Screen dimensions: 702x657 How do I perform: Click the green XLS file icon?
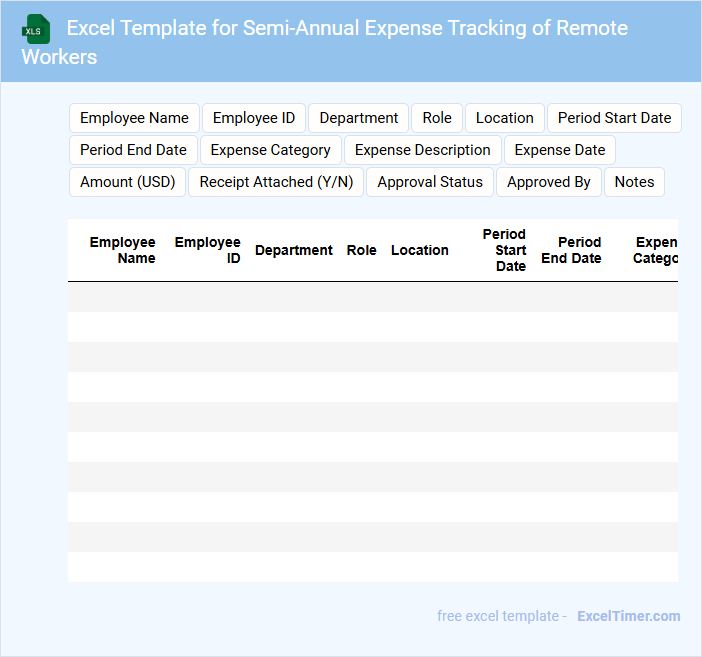(36, 29)
